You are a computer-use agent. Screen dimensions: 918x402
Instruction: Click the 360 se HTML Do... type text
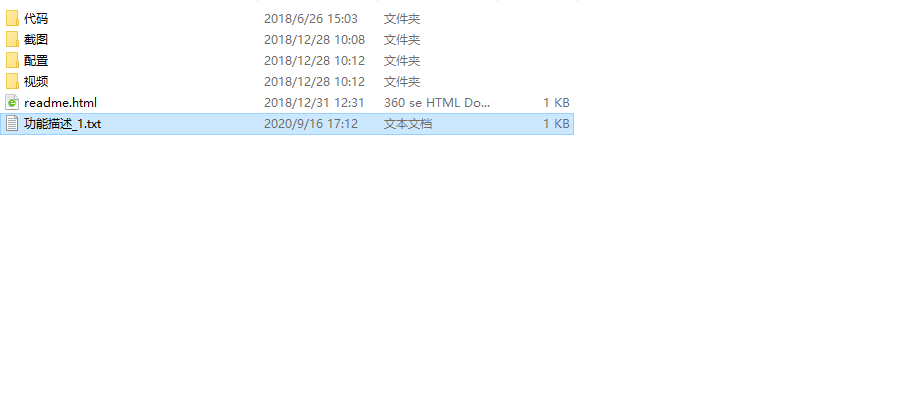437,102
